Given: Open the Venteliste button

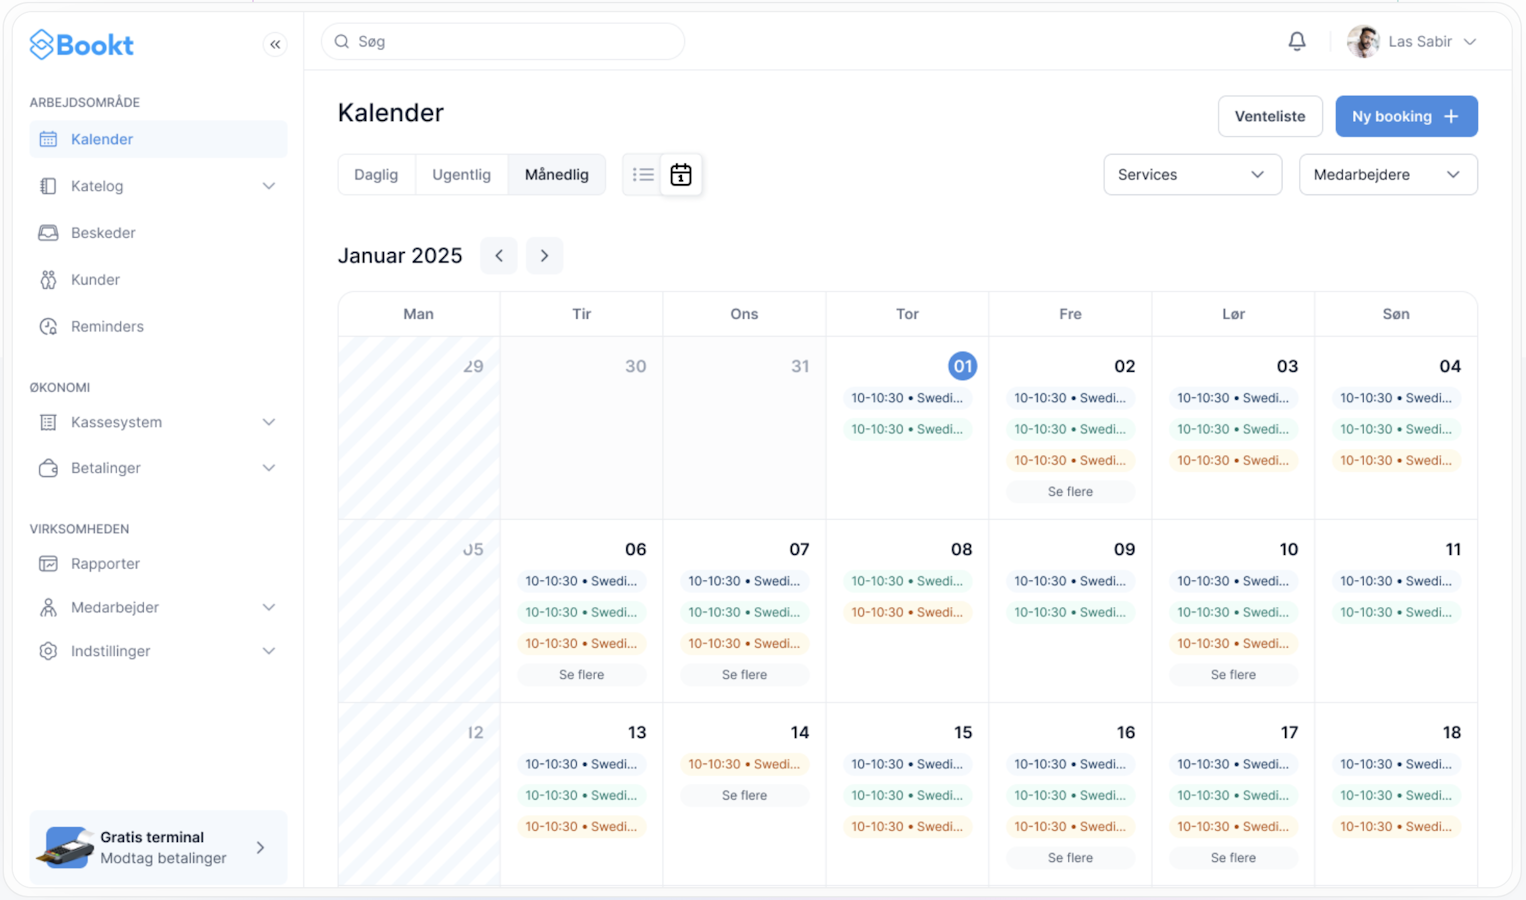Looking at the screenshot, I should point(1270,116).
